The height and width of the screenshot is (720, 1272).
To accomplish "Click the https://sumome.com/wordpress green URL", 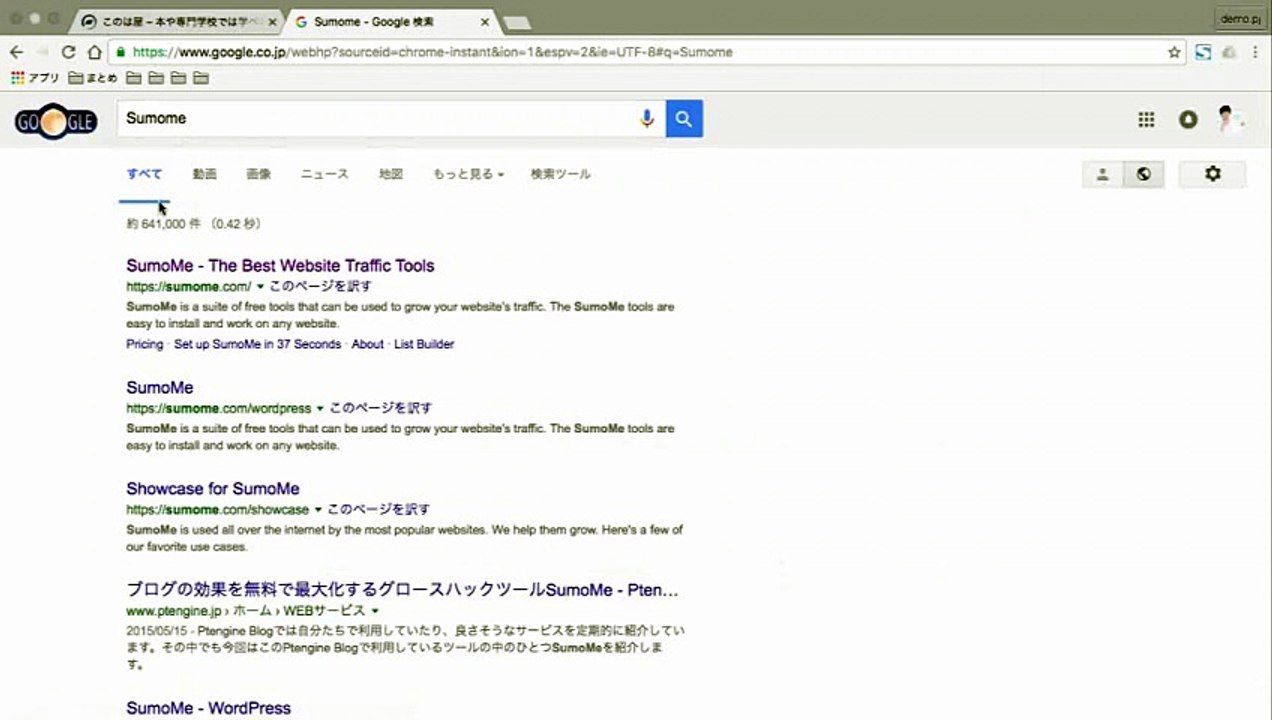I will pyautogui.click(x=218, y=408).
